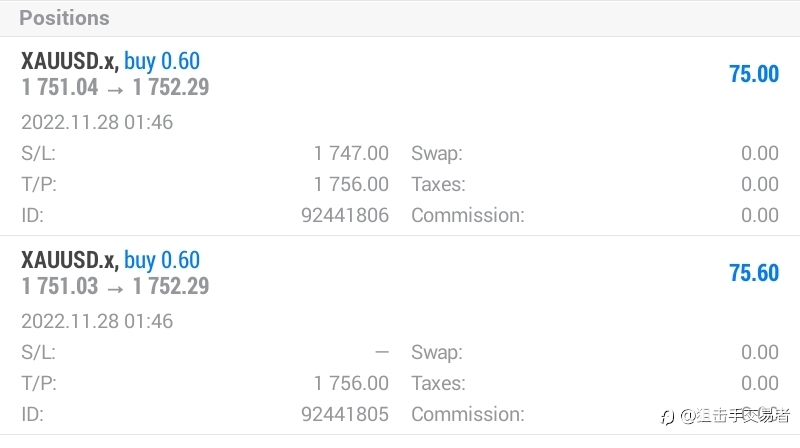800x448 pixels.
Task: Tap the empty S/L dash in second position
Action: [x=382, y=352]
